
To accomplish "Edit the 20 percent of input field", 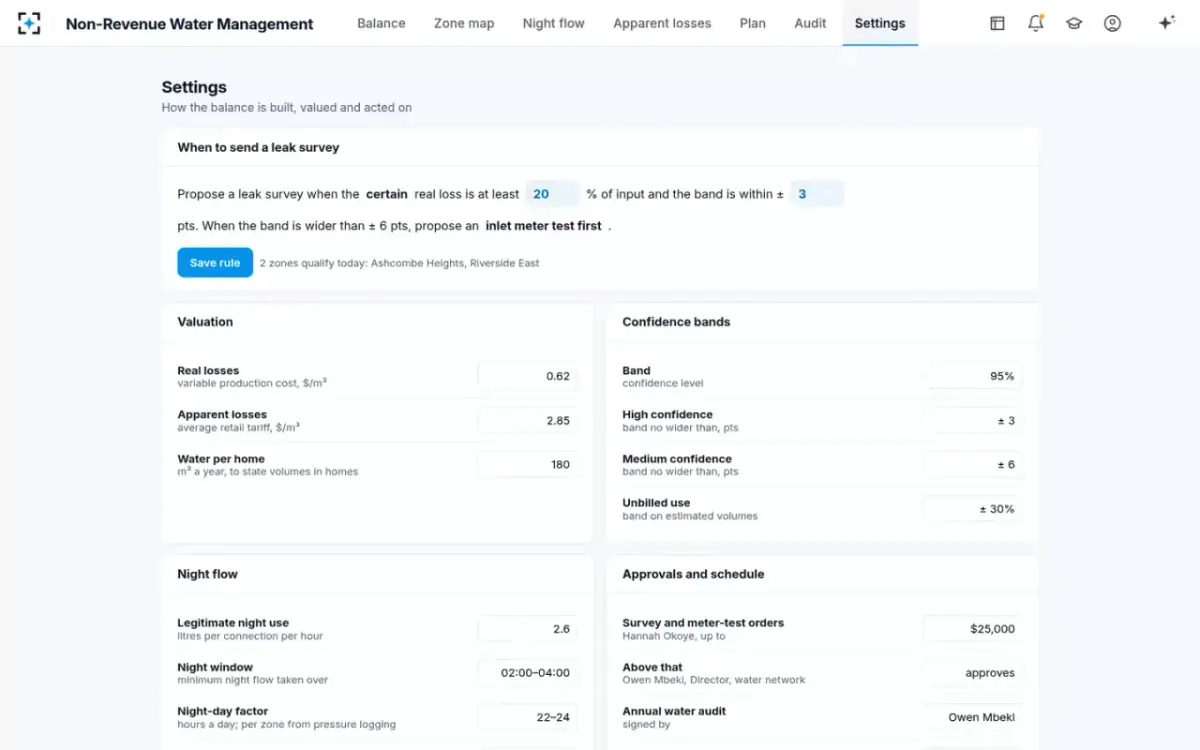I will tap(553, 194).
